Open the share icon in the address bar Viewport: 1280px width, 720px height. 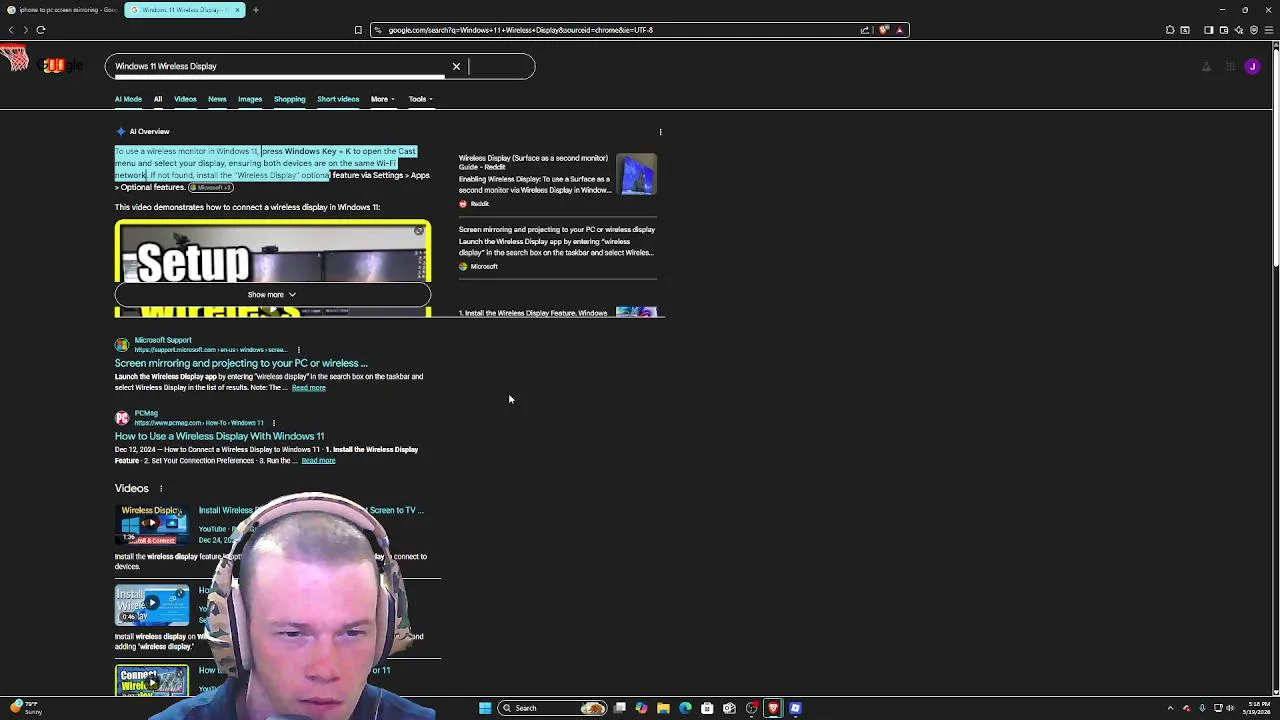(865, 30)
